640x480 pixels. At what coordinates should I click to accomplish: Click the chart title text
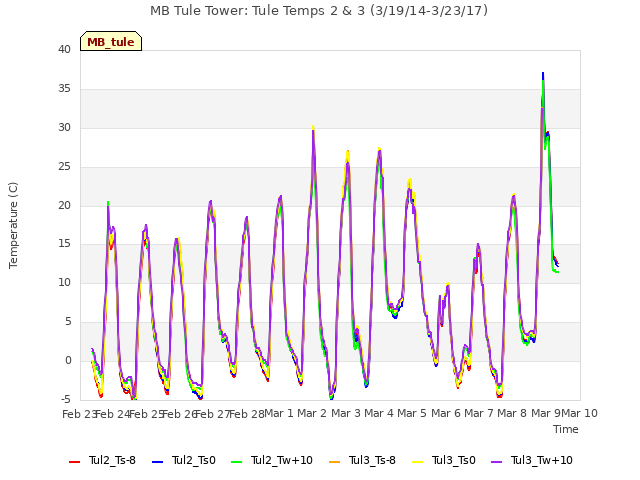click(x=319, y=11)
